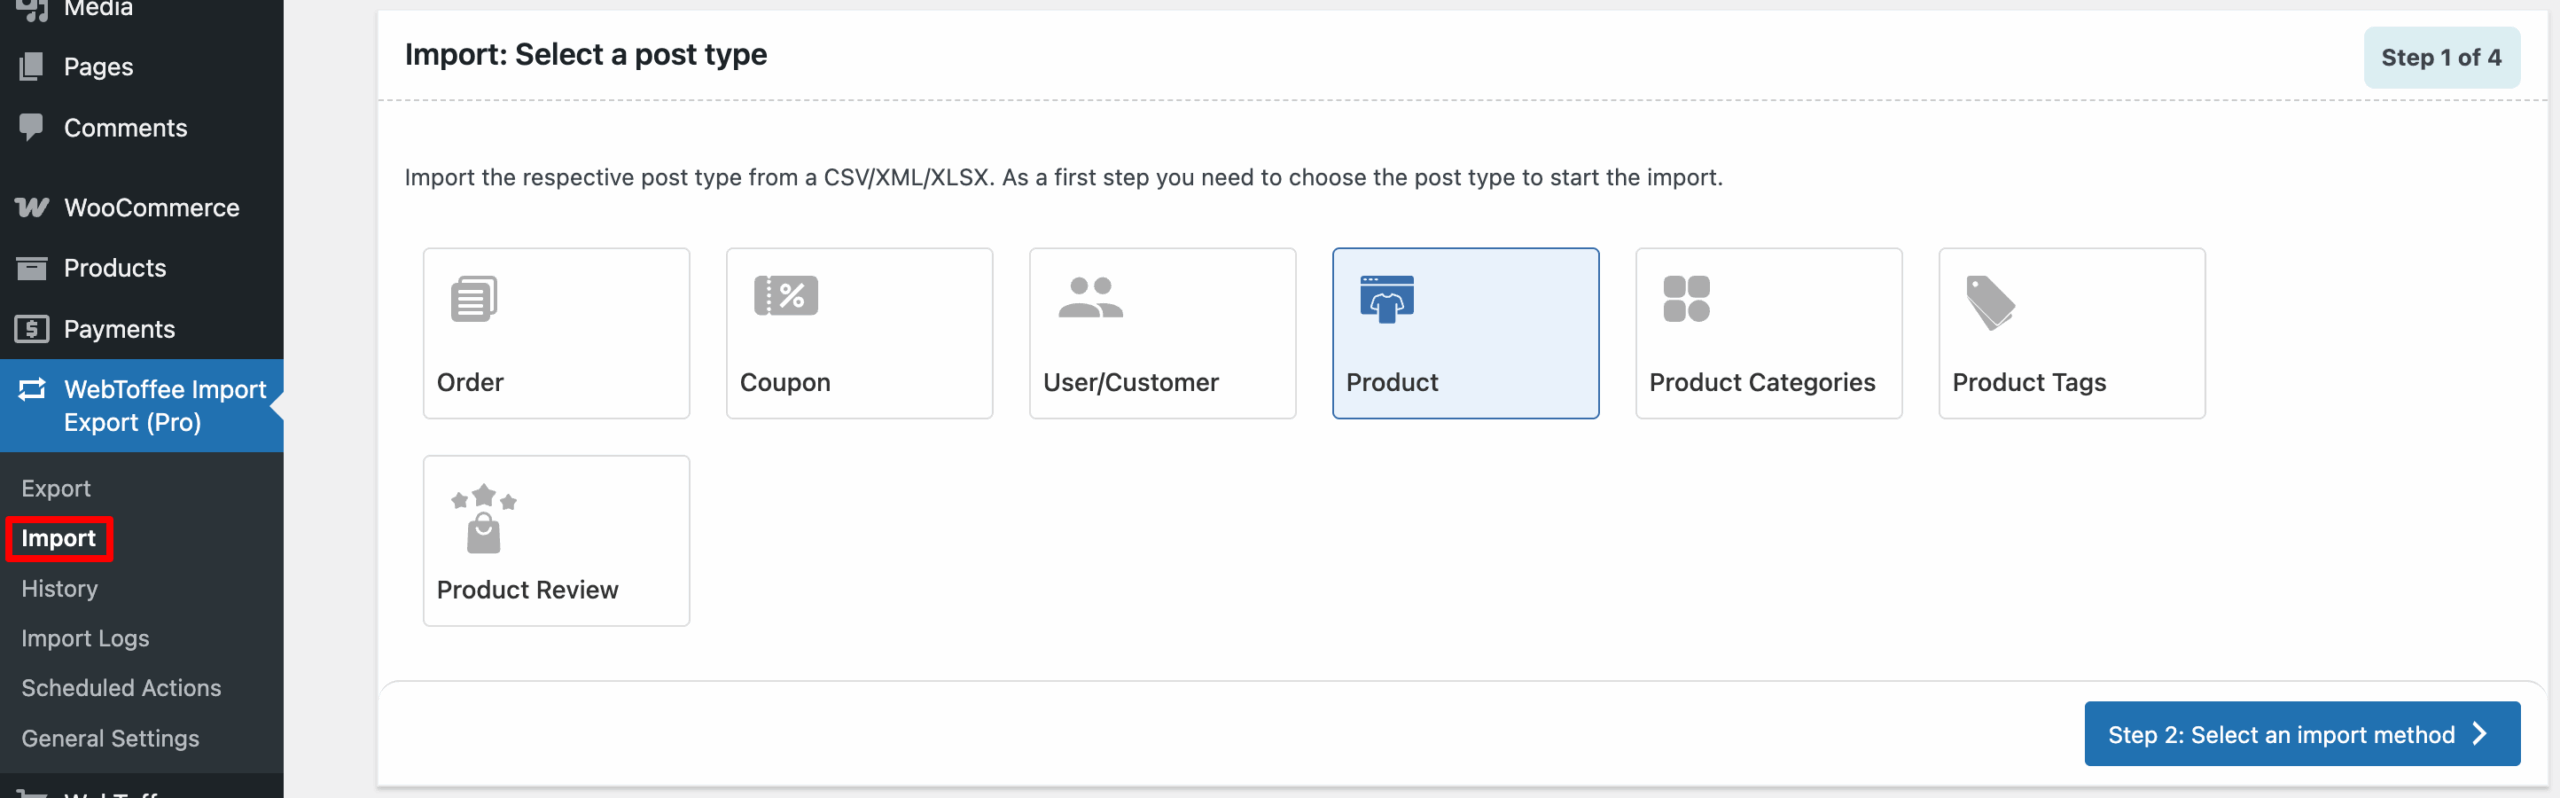
Task: Click the chevron arrow on Step 2 button
Action: pos(2480,734)
